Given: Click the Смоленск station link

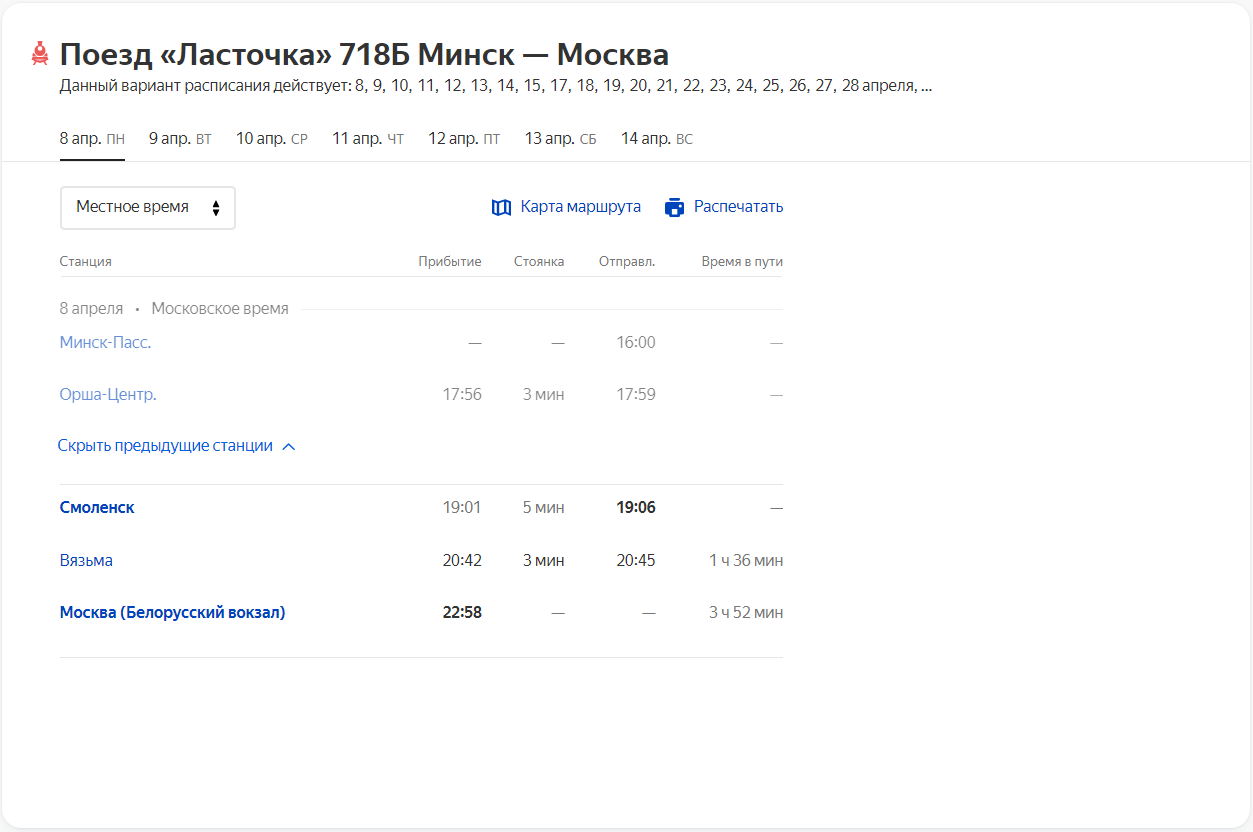Looking at the screenshot, I should coord(97,507).
